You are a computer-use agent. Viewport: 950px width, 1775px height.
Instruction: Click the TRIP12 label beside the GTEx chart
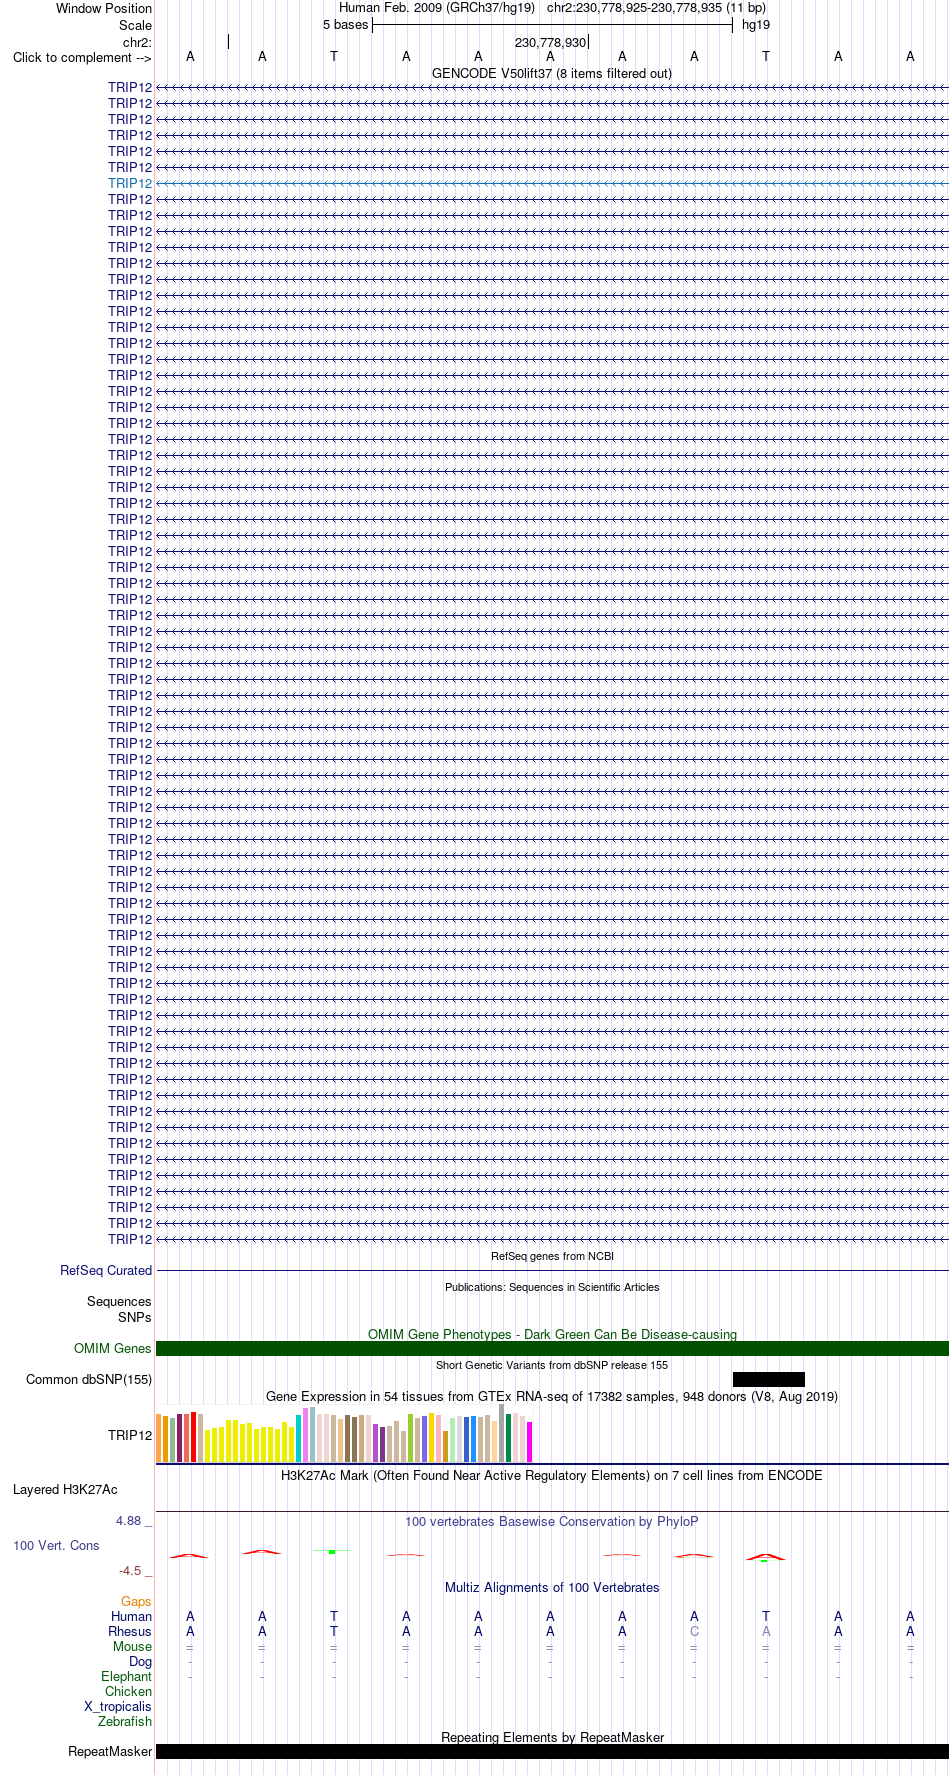130,1435
